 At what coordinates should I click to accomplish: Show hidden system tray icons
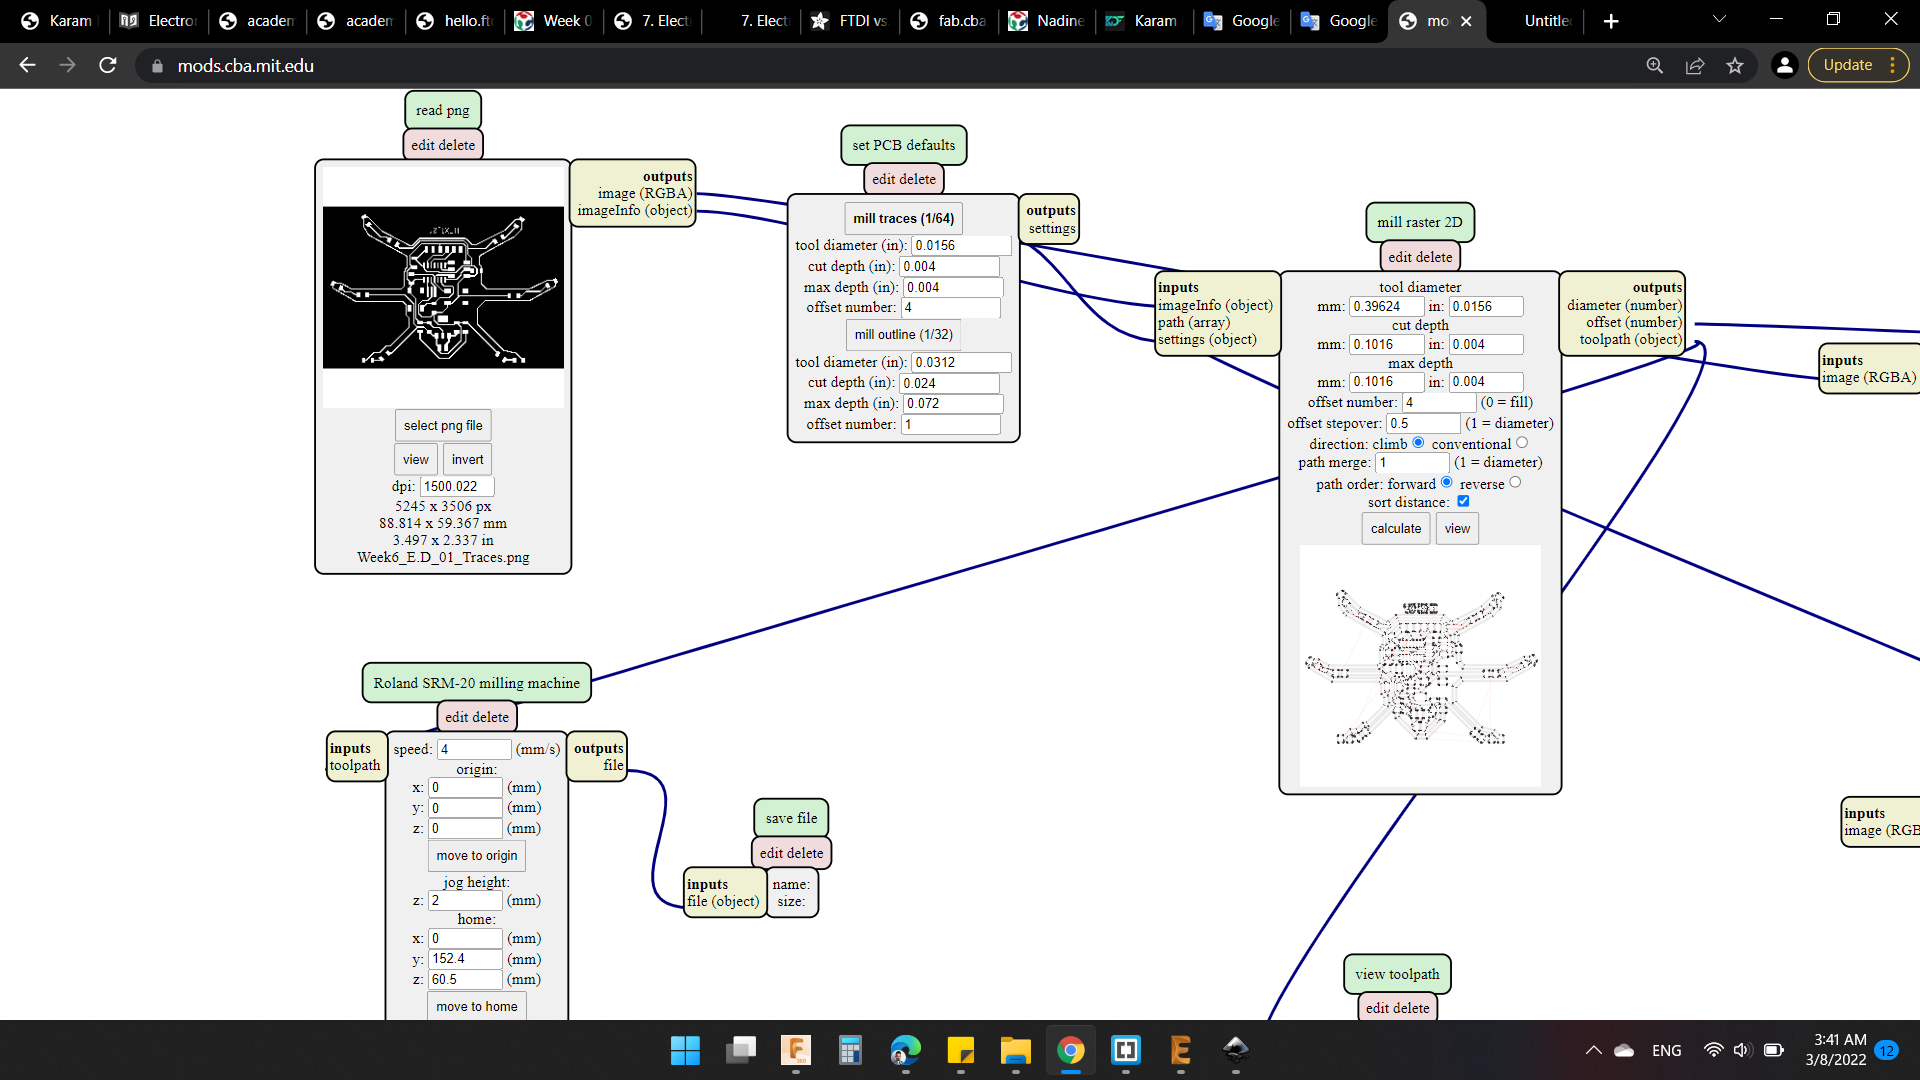coord(1593,1050)
